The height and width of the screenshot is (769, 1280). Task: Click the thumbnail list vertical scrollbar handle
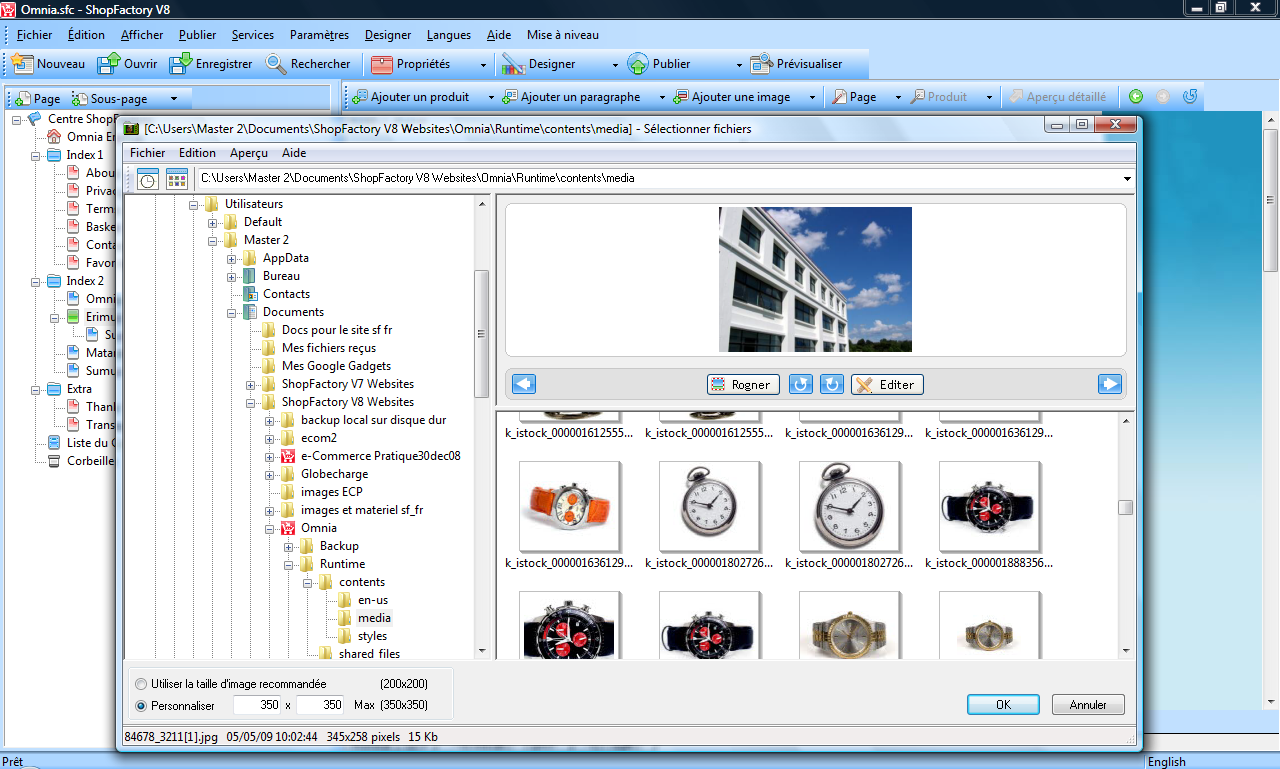[1126, 507]
